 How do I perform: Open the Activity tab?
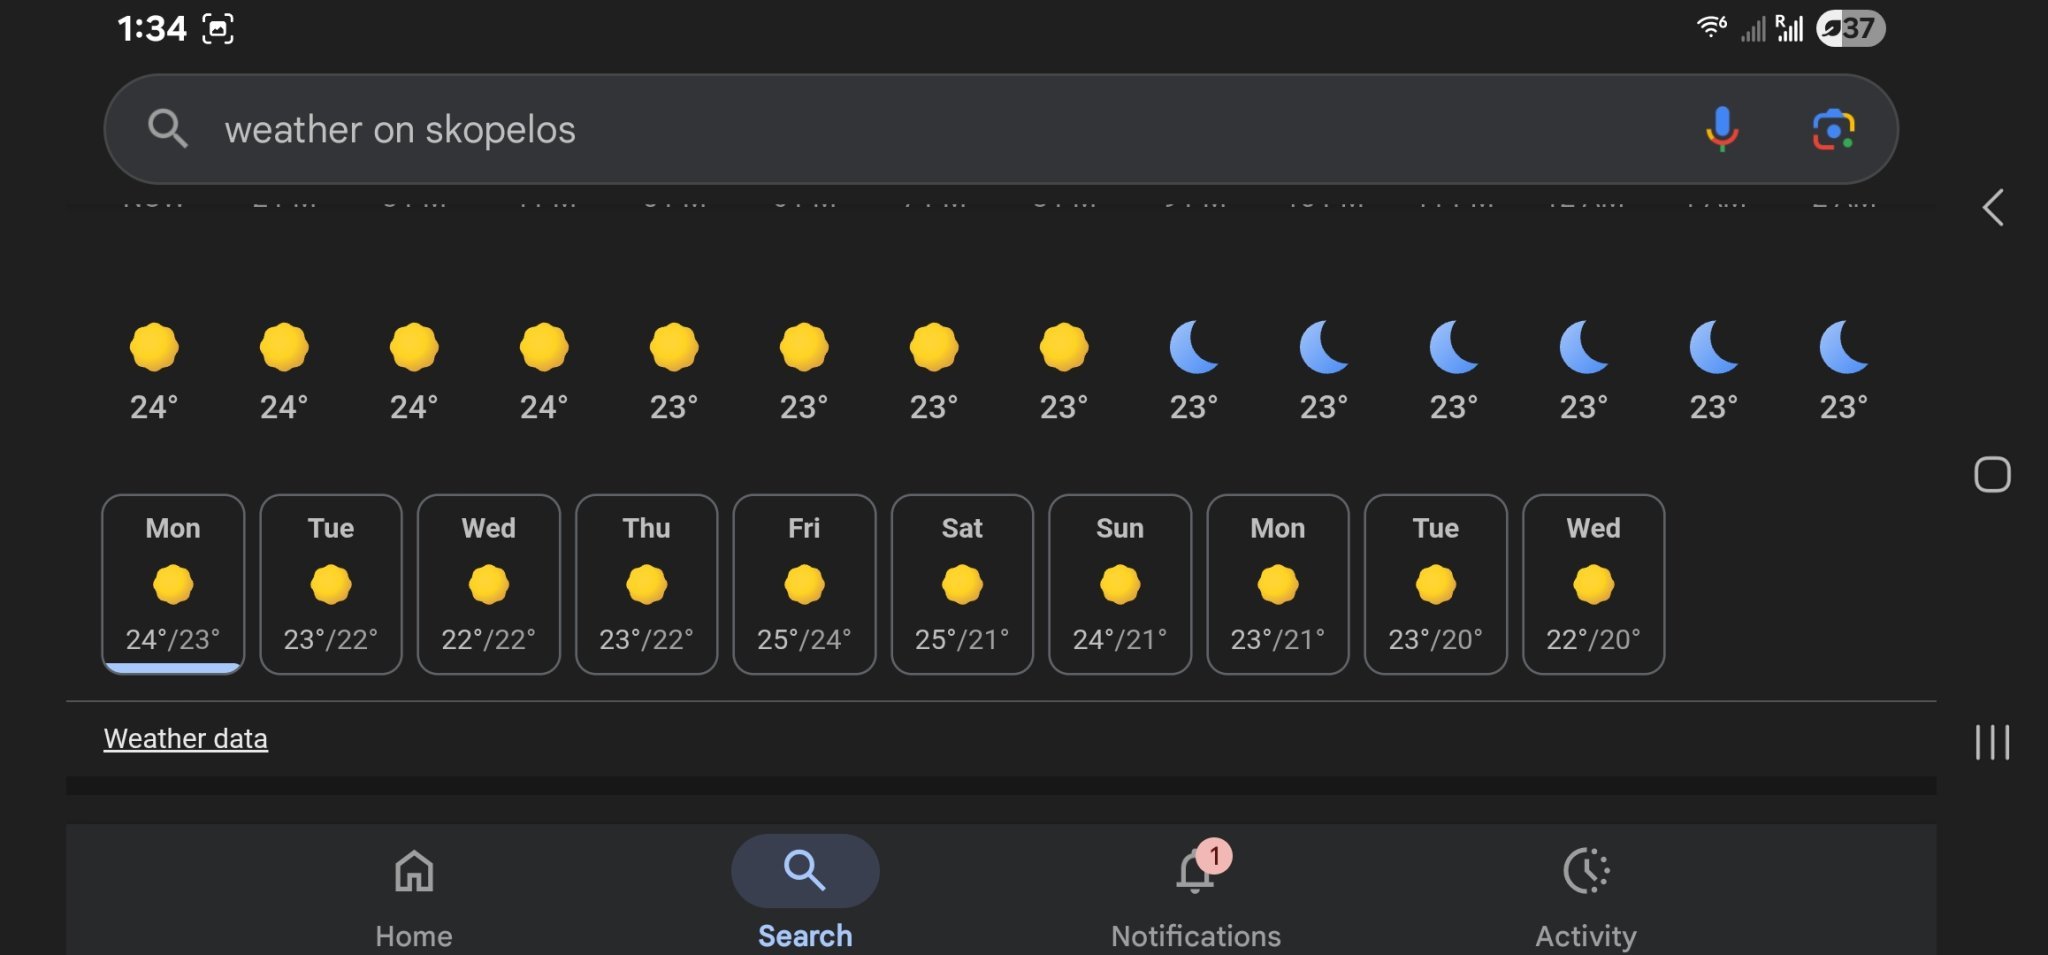(x=1586, y=890)
